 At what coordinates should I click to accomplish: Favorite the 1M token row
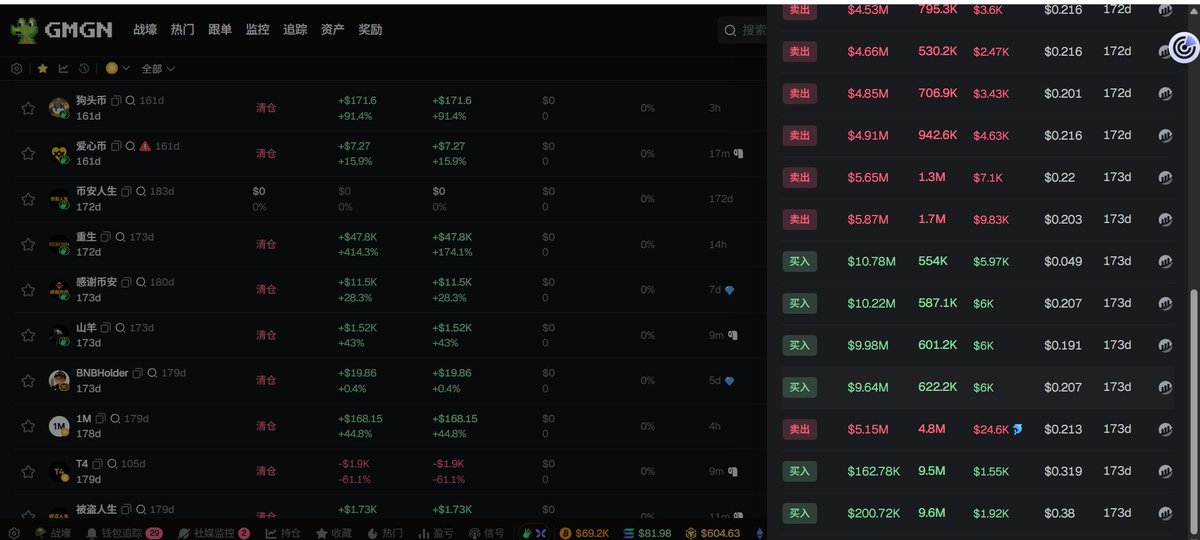[x=28, y=426]
